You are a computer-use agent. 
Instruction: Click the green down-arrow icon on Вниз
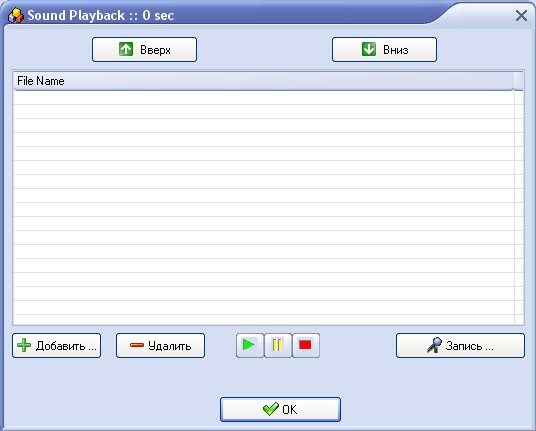point(369,49)
